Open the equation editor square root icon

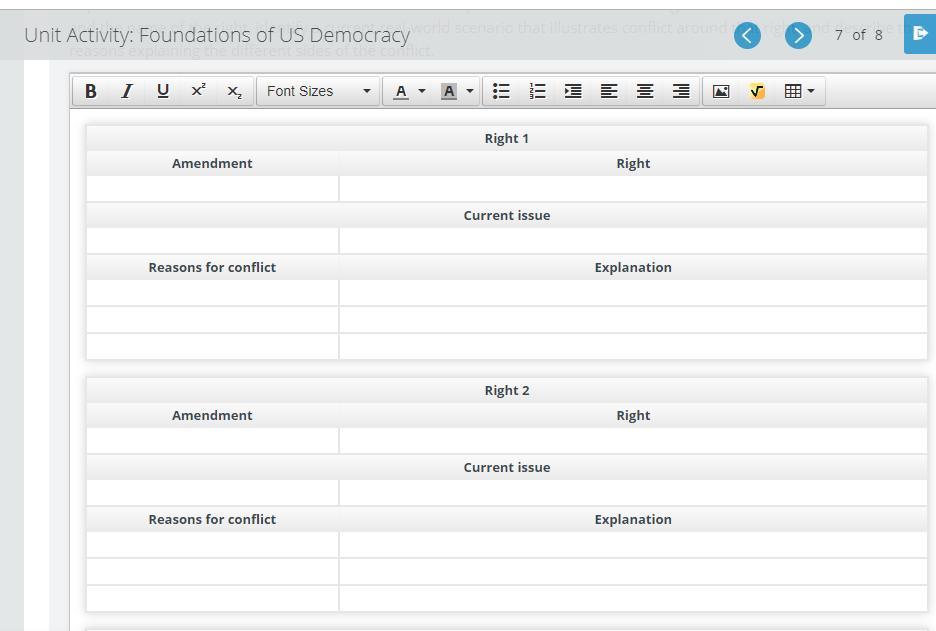[x=757, y=91]
